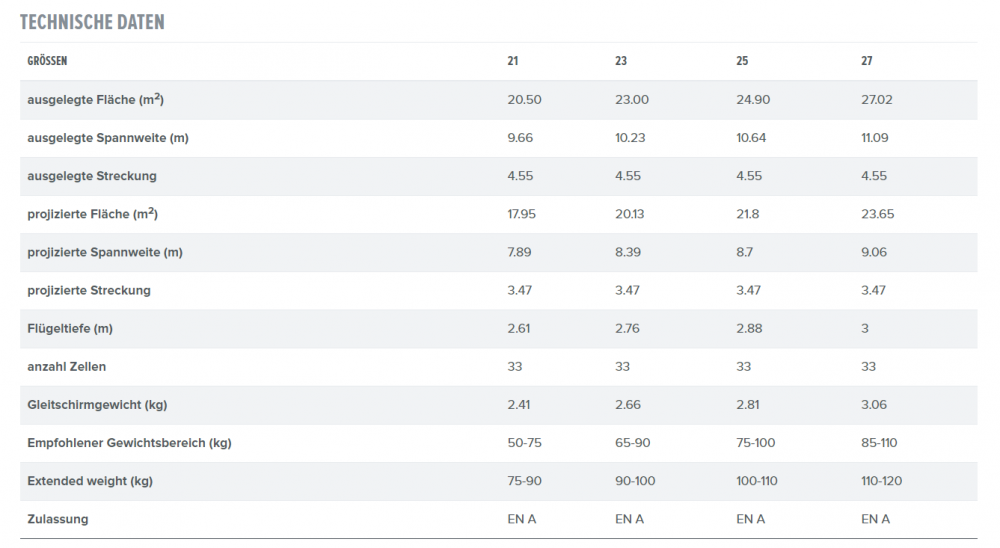The height and width of the screenshot is (548, 1000).
Task: Select projizierte Spannweite row label
Action: pyautogui.click(x=105, y=253)
